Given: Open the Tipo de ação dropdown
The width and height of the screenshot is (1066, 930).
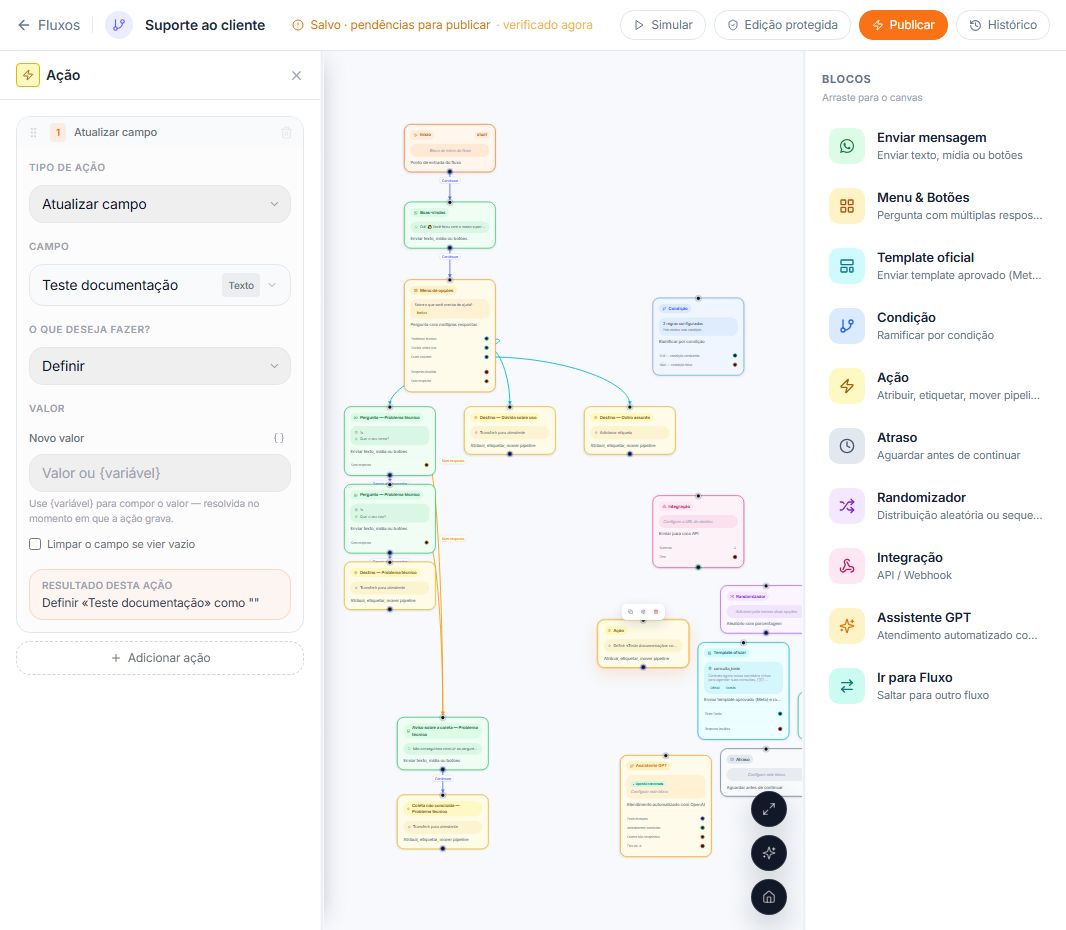Looking at the screenshot, I should [160, 204].
